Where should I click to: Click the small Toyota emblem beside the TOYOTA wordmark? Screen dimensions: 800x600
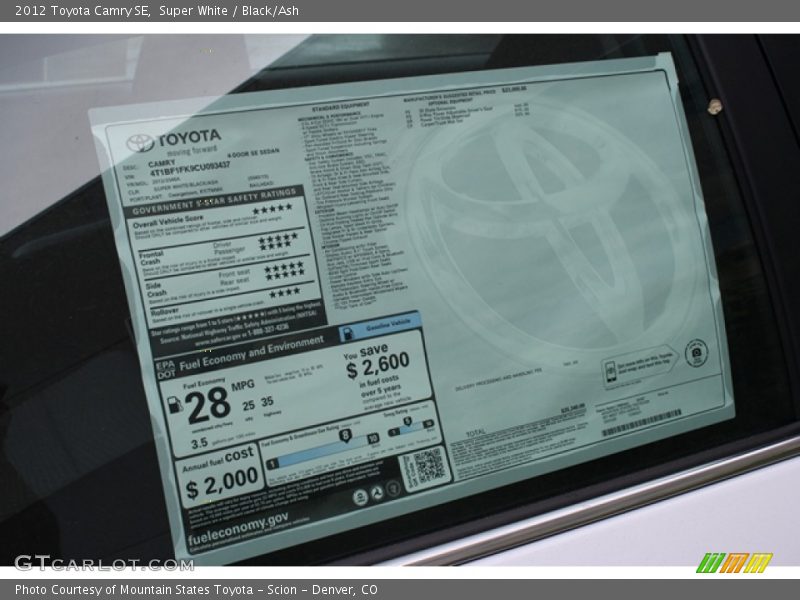[x=140, y=143]
